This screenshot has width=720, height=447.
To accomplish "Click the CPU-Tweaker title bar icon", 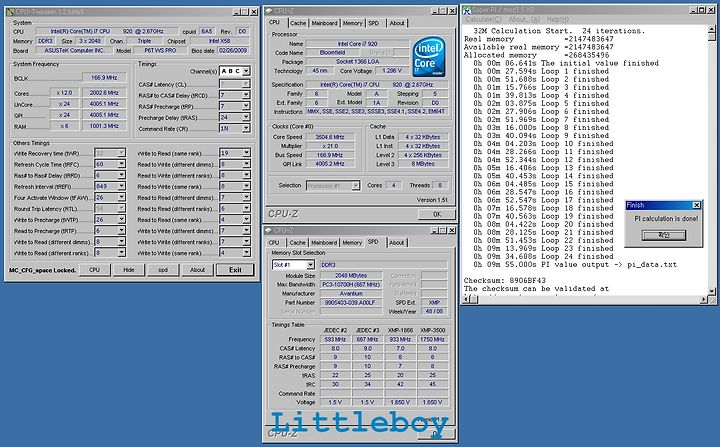I will pyautogui.click(x=10, y=12).
